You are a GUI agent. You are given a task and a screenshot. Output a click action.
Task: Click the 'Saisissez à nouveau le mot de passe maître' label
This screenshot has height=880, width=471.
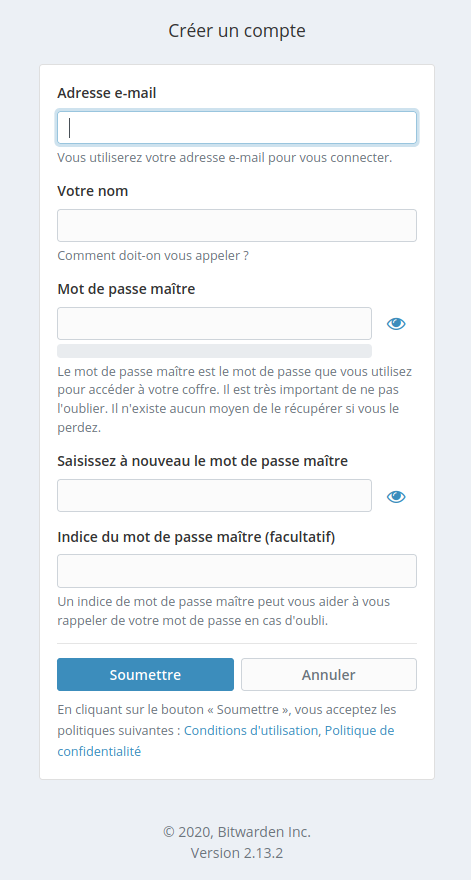pos(203,461)
